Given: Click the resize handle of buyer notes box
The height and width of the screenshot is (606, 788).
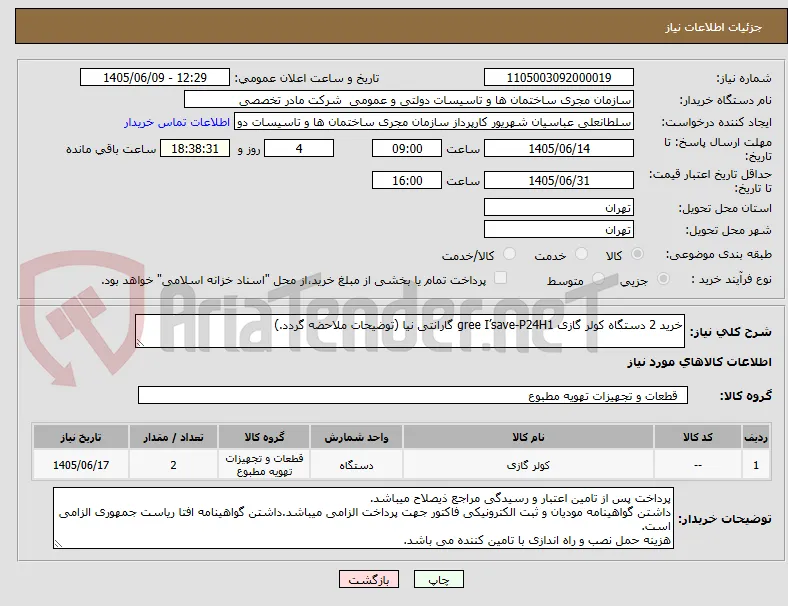Looking at the screenshot, I should 58,543.
